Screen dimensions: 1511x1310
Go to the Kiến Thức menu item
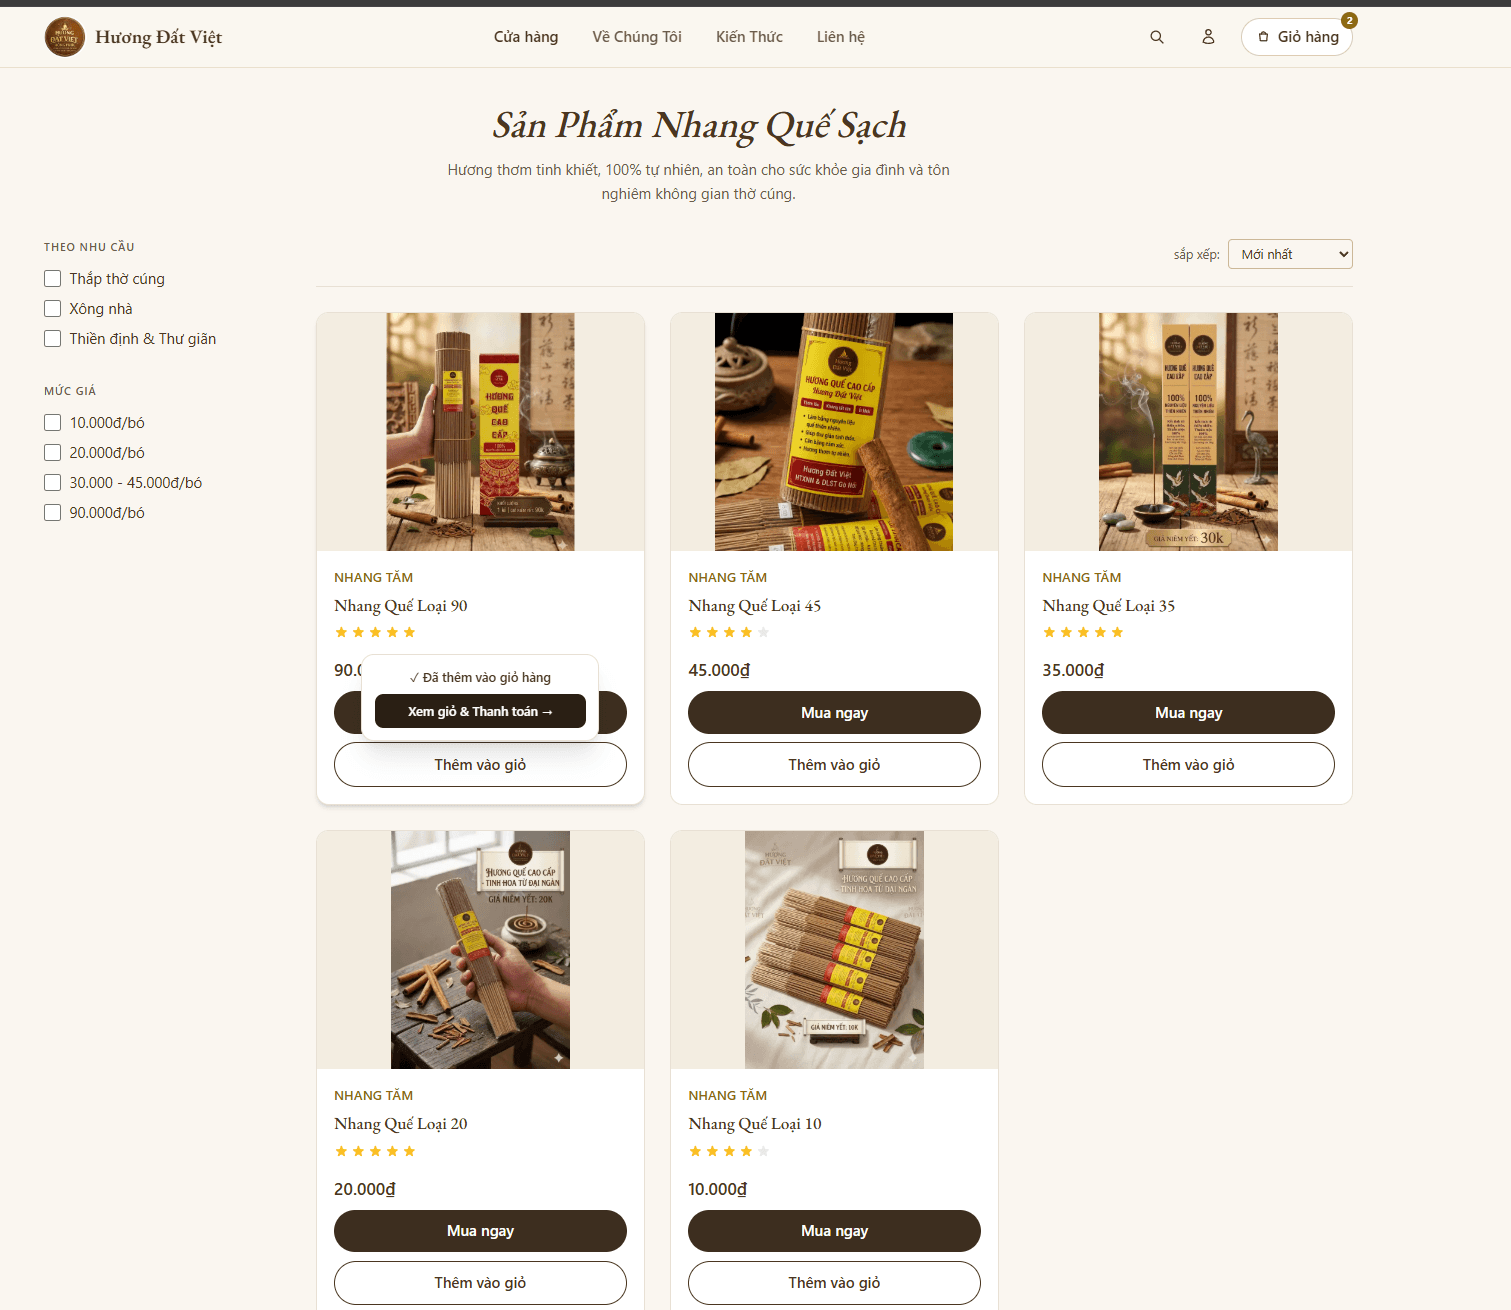(749, 37)
